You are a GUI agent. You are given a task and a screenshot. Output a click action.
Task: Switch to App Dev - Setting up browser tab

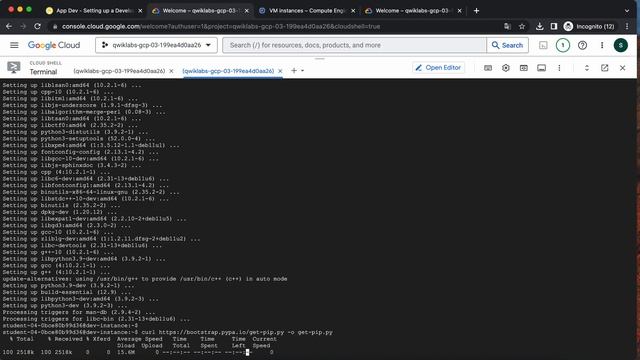coord(94,11)
